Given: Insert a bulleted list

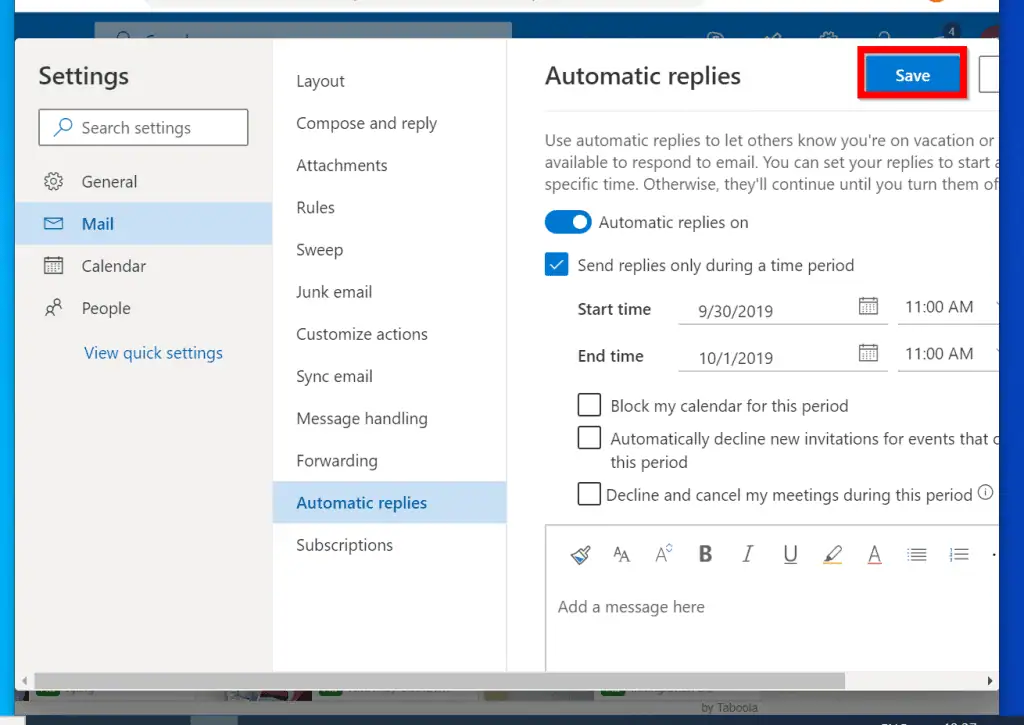Looking at the screenshot, I should tap(916, 554).
